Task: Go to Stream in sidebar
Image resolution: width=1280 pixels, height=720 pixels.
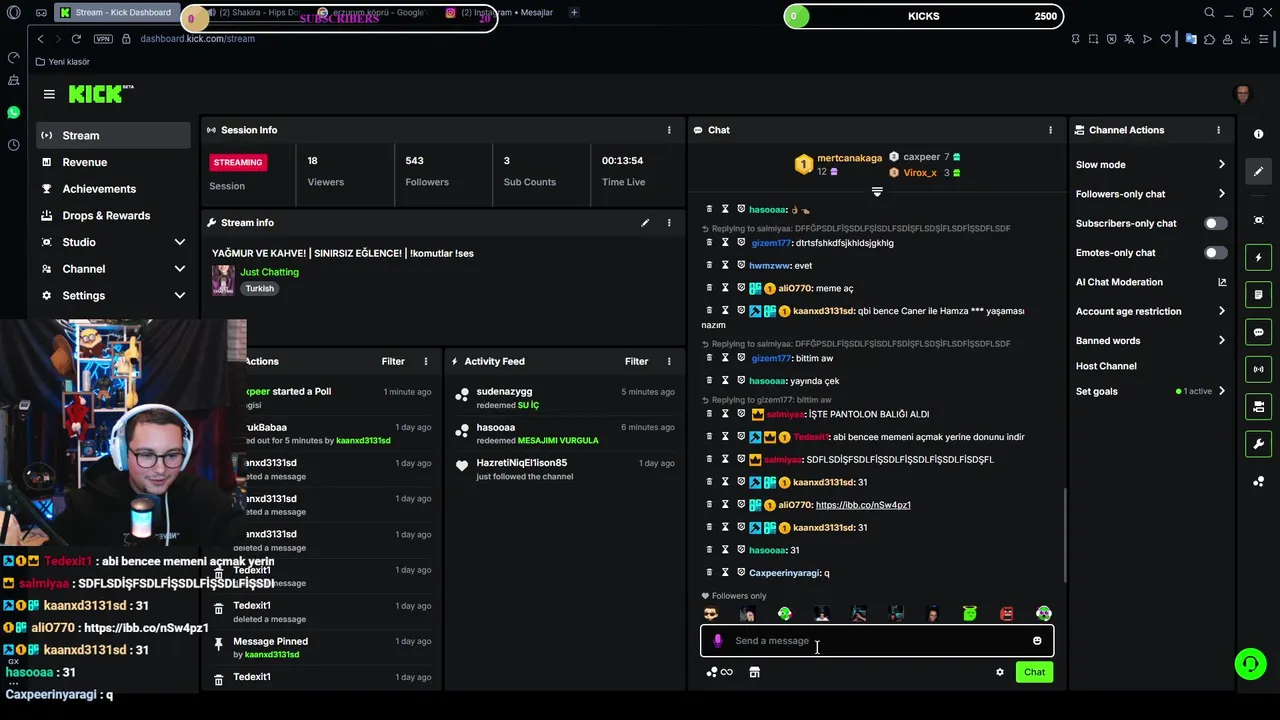Action: [x=114, y=136]
